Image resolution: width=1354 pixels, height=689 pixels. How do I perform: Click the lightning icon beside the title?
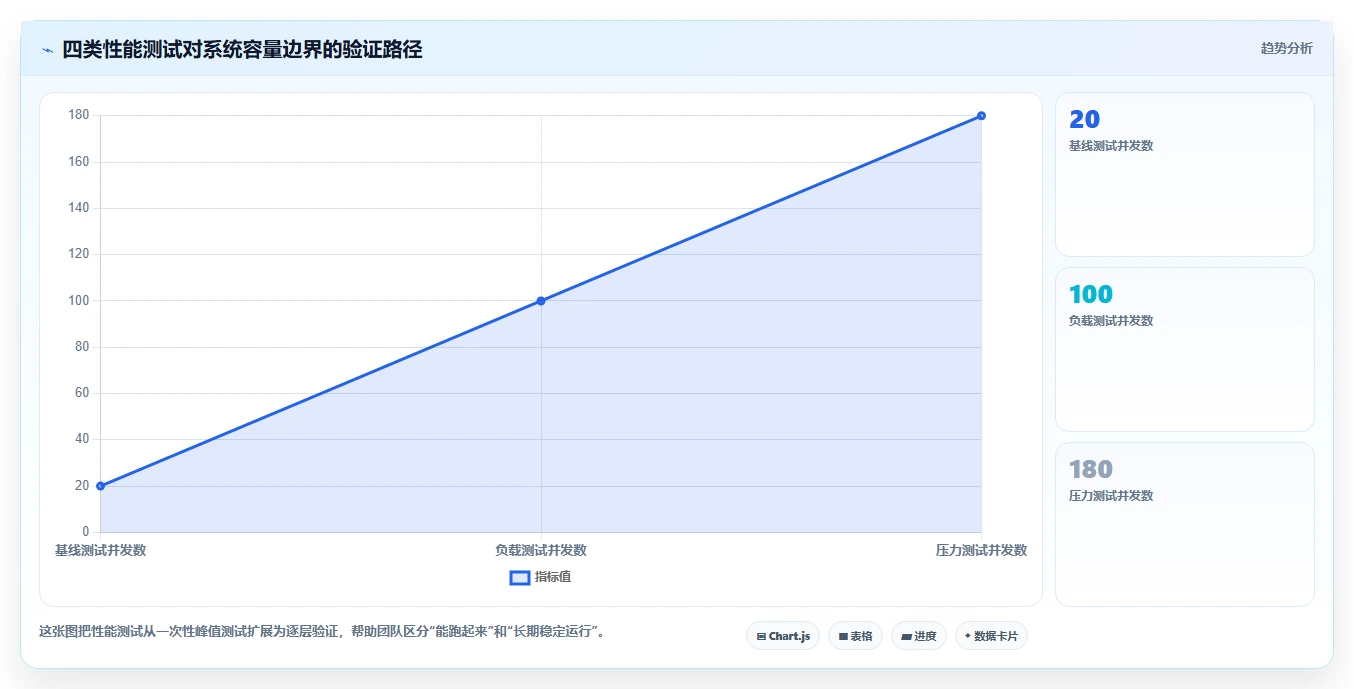(47, 50)
